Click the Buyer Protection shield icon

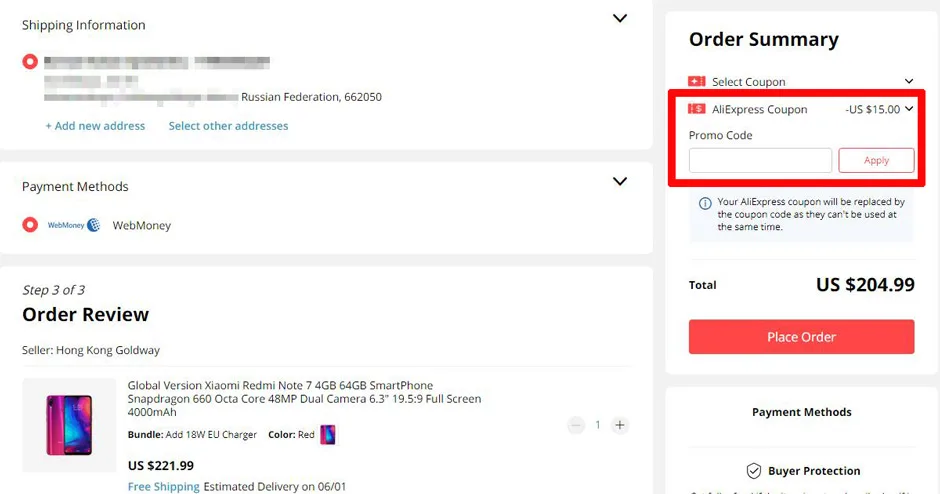tap(754, 471)
